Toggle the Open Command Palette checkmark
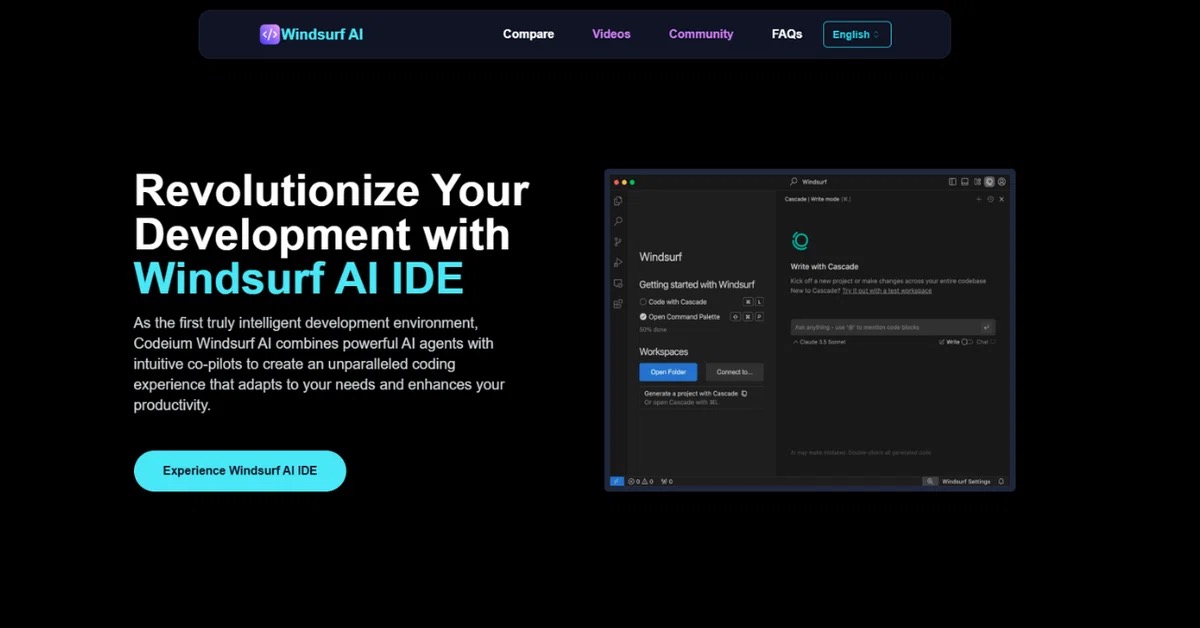 643,316
